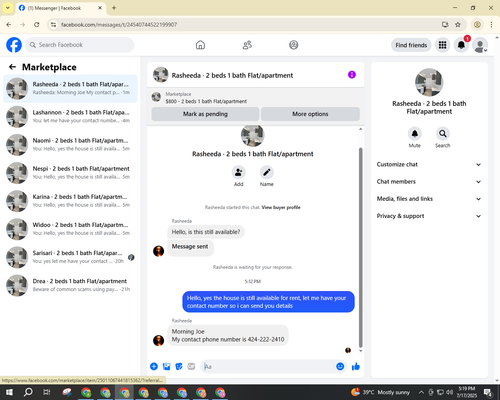Open the Groups icon in top navigation
The height and width of the screenshot is (400, 500).
coord(294,45)
